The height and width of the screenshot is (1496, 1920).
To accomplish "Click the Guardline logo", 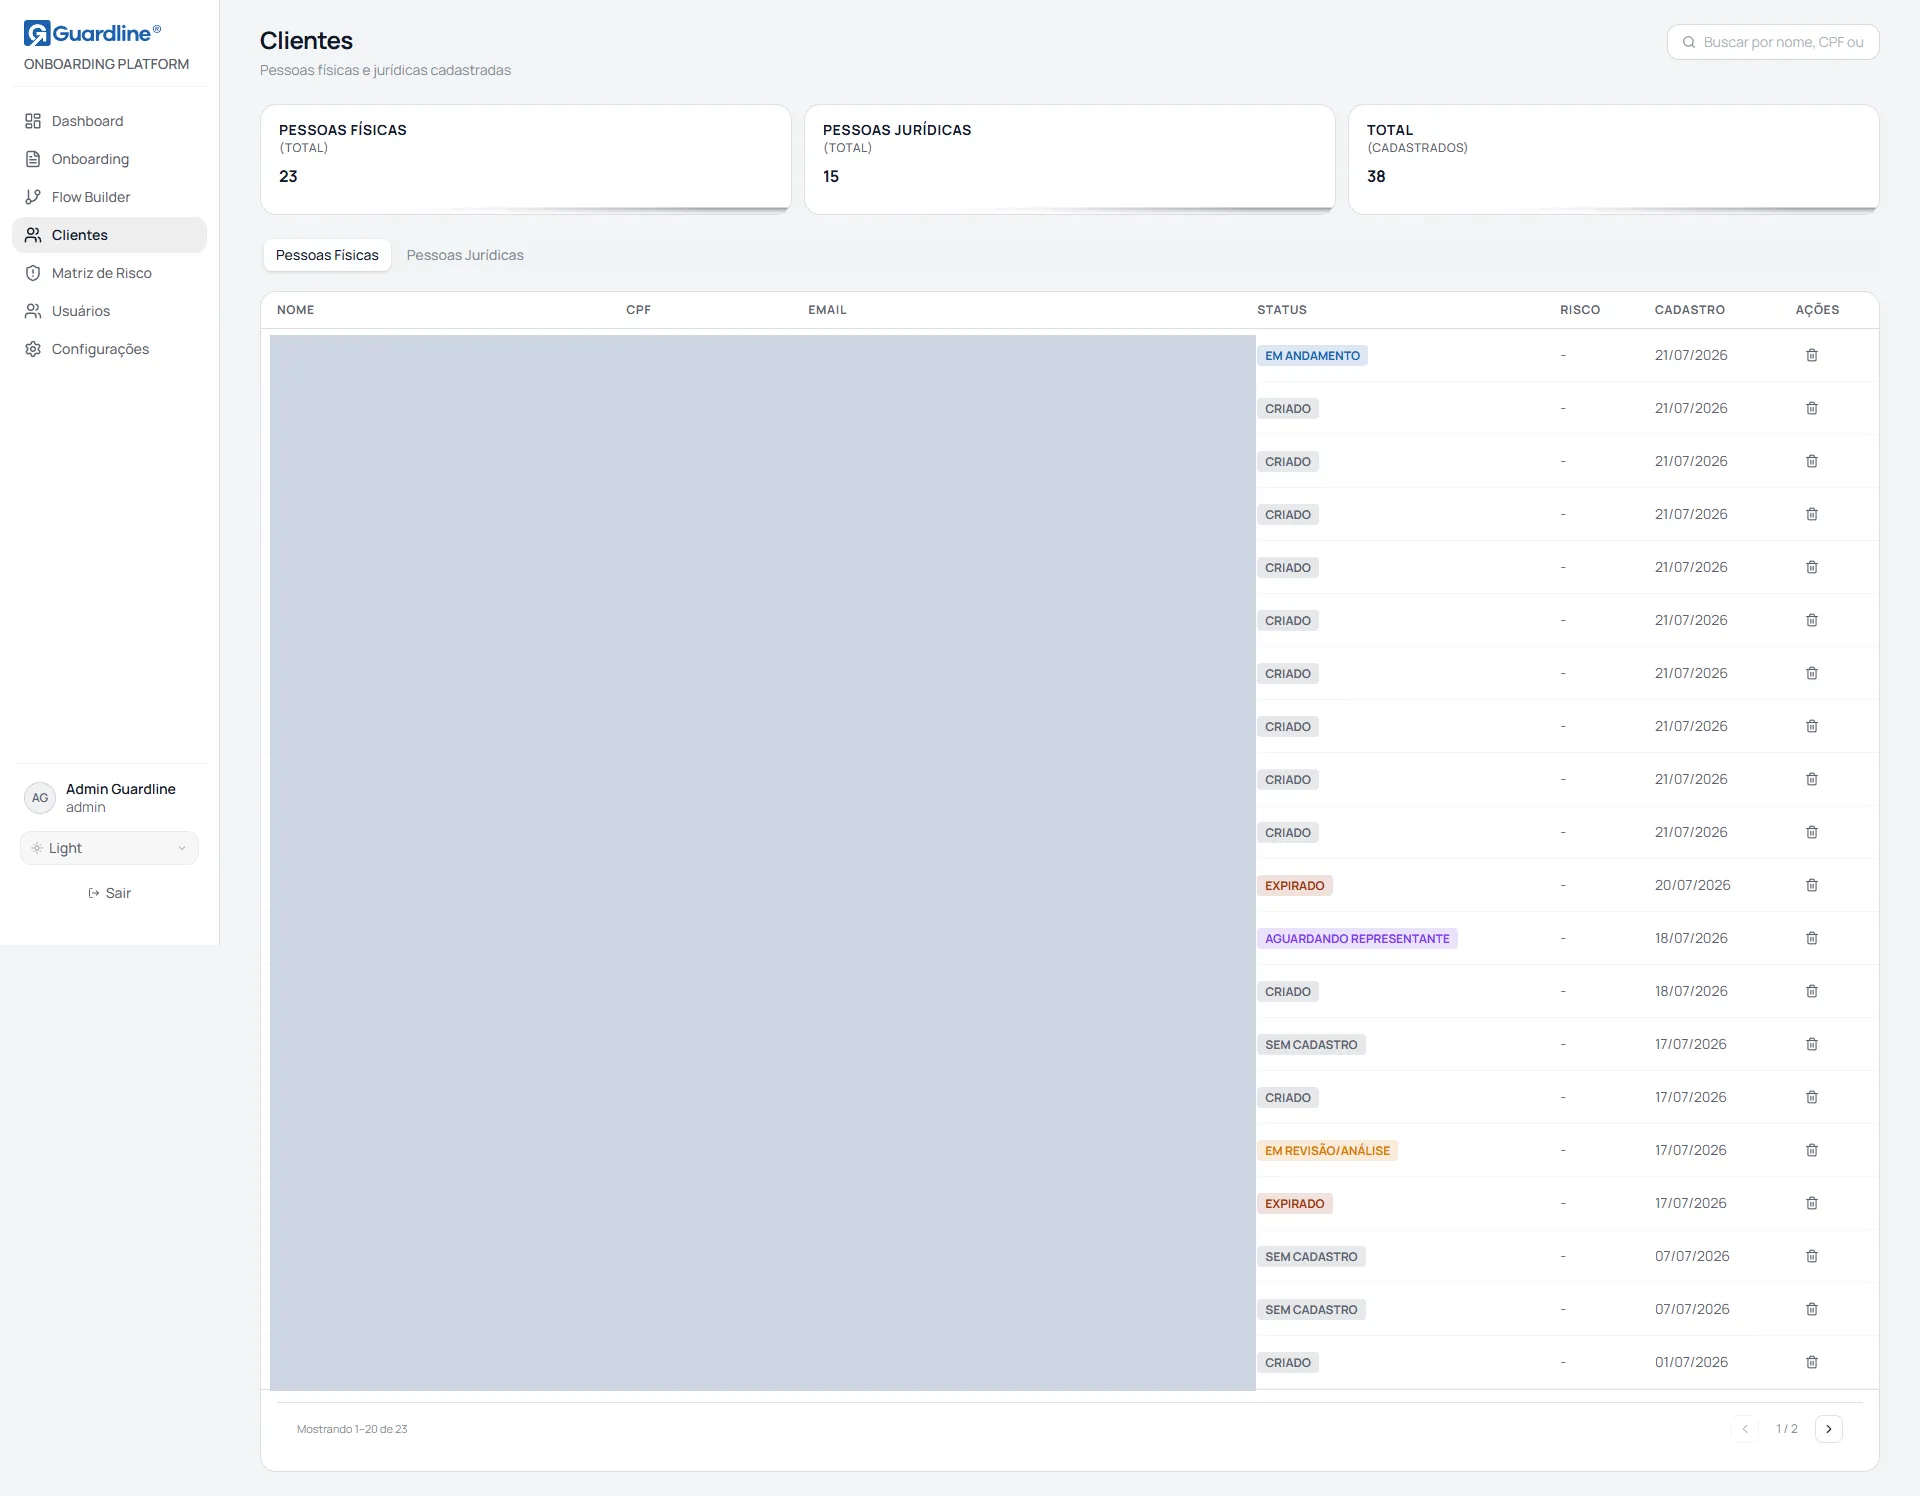I will [x=92, y=33].
